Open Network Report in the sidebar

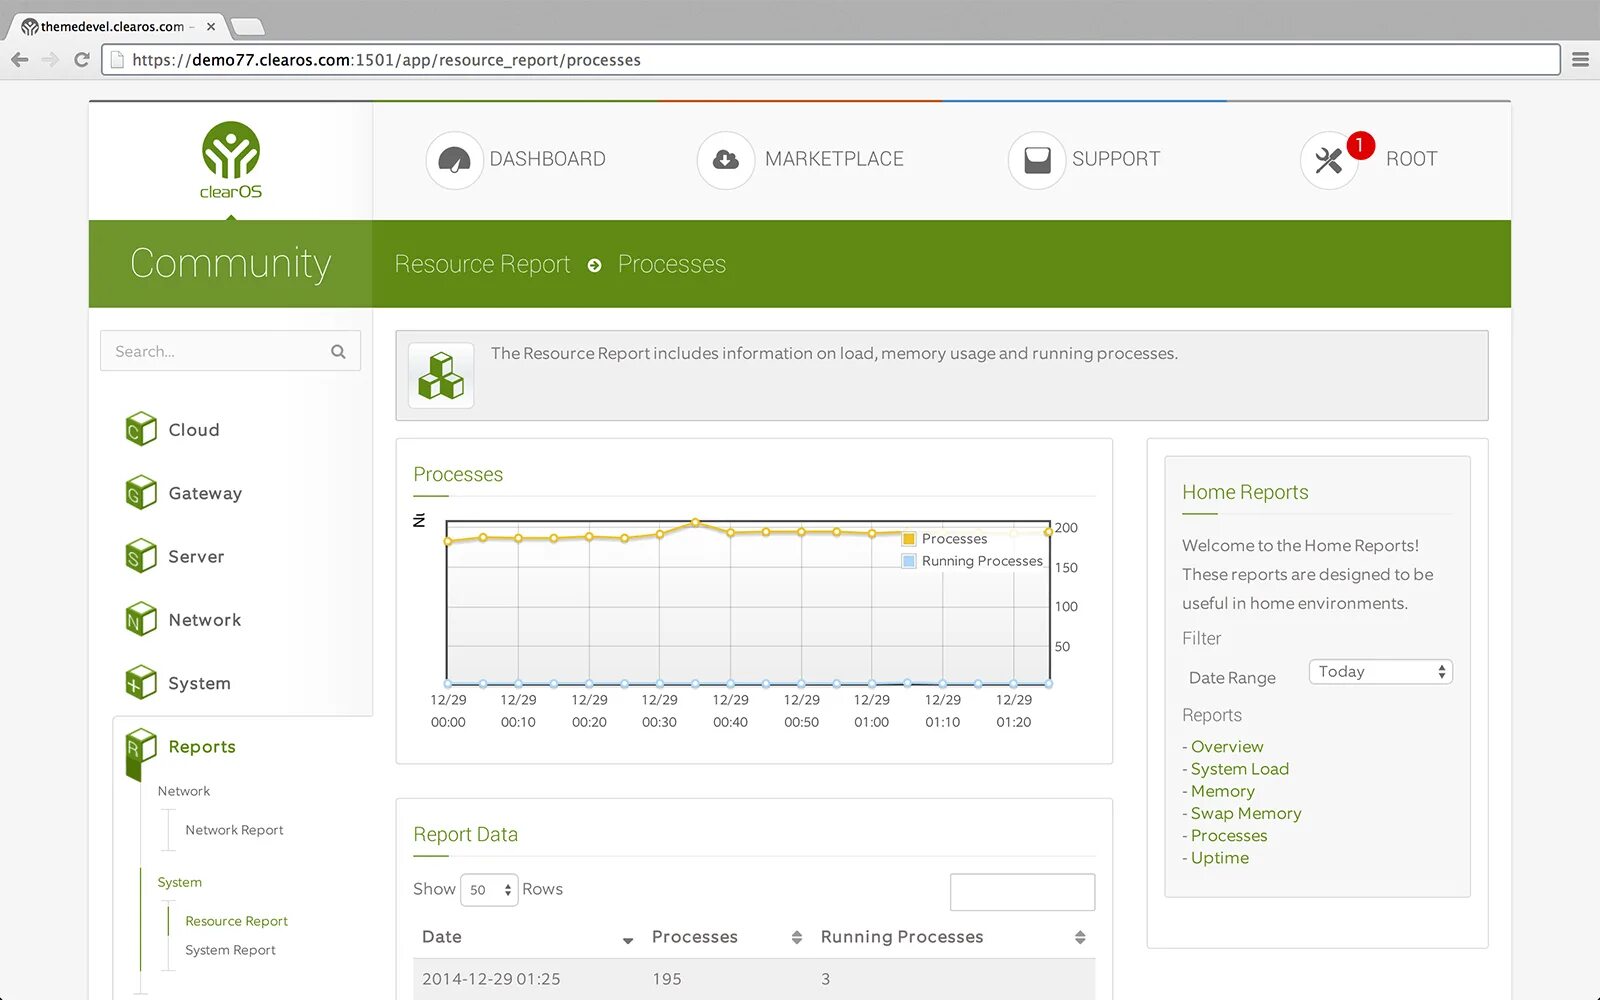click(234, 830)
